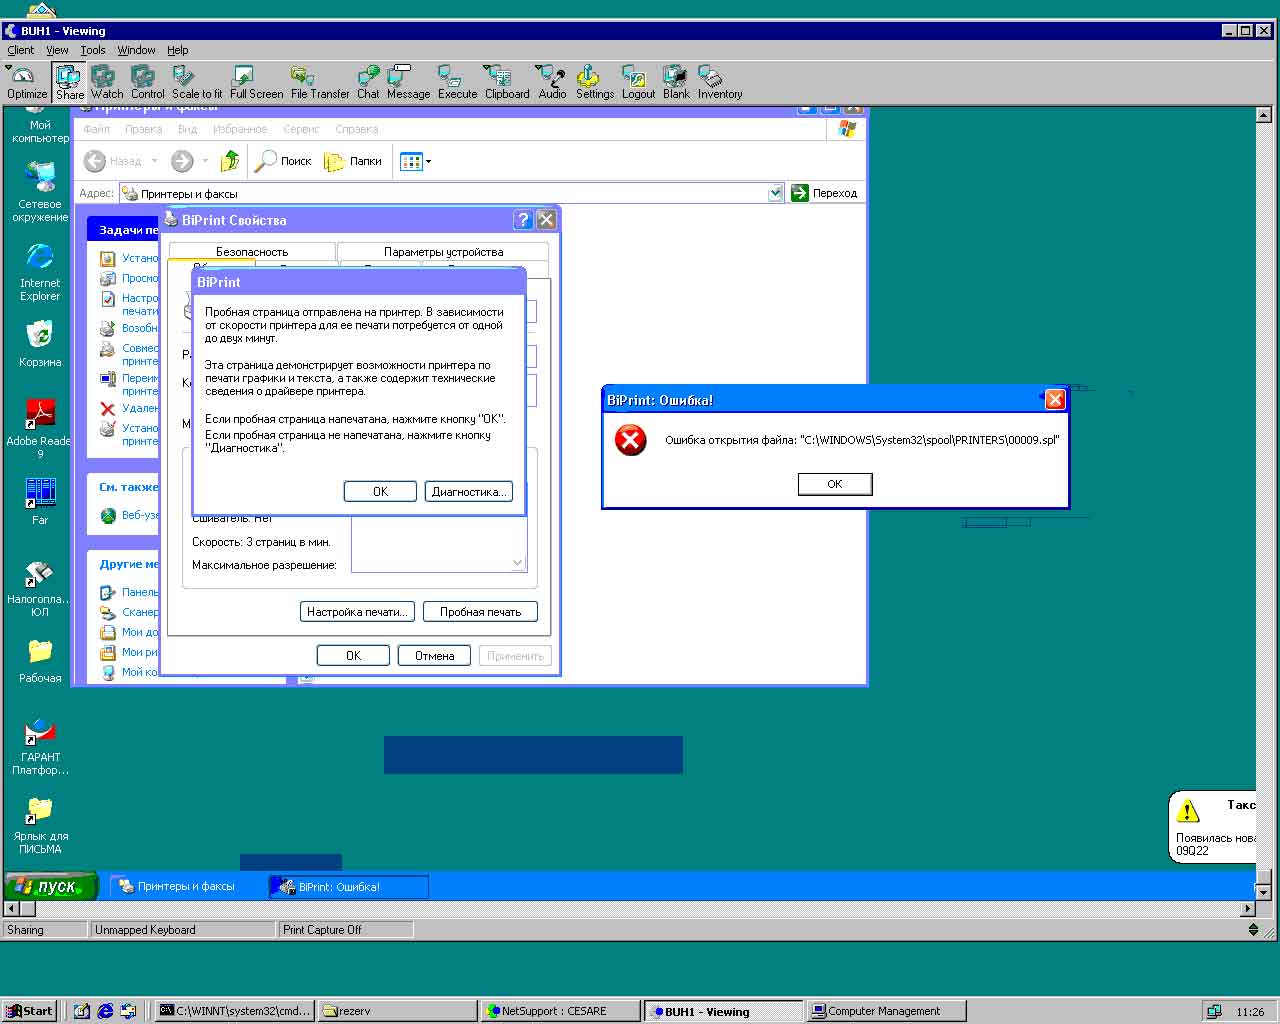Select cmd window taskbar item
This screenshot has width=1280, height=1024.
coord(235,1011)
